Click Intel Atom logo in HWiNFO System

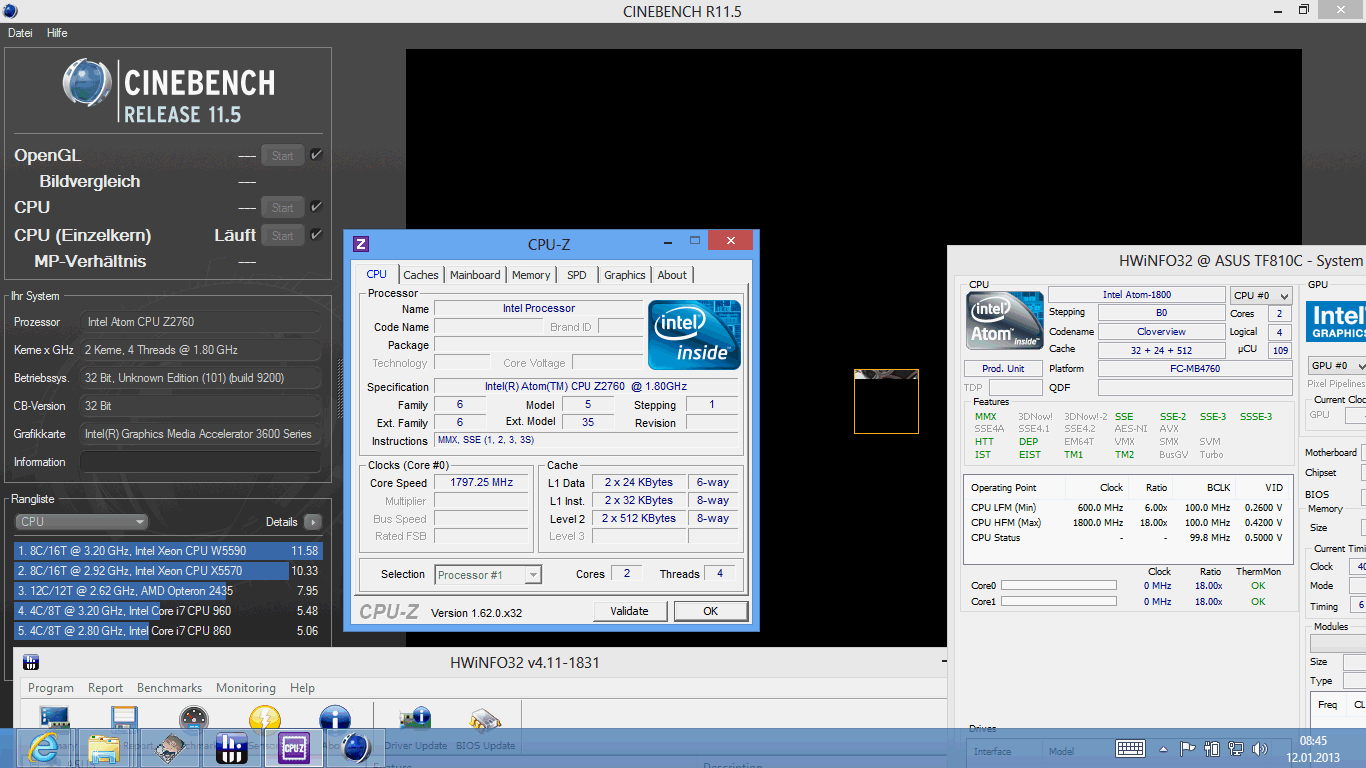[x=1005, y=321]
